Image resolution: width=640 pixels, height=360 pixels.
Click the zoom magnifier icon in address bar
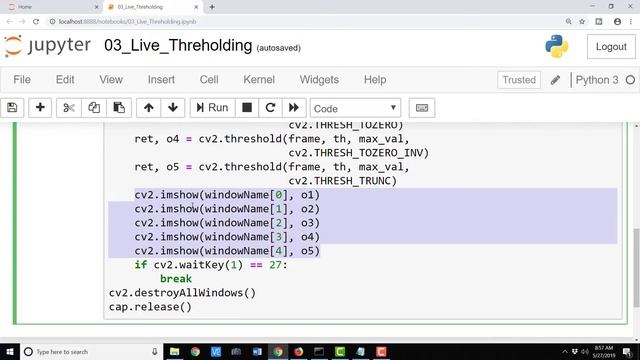(568, 22)
